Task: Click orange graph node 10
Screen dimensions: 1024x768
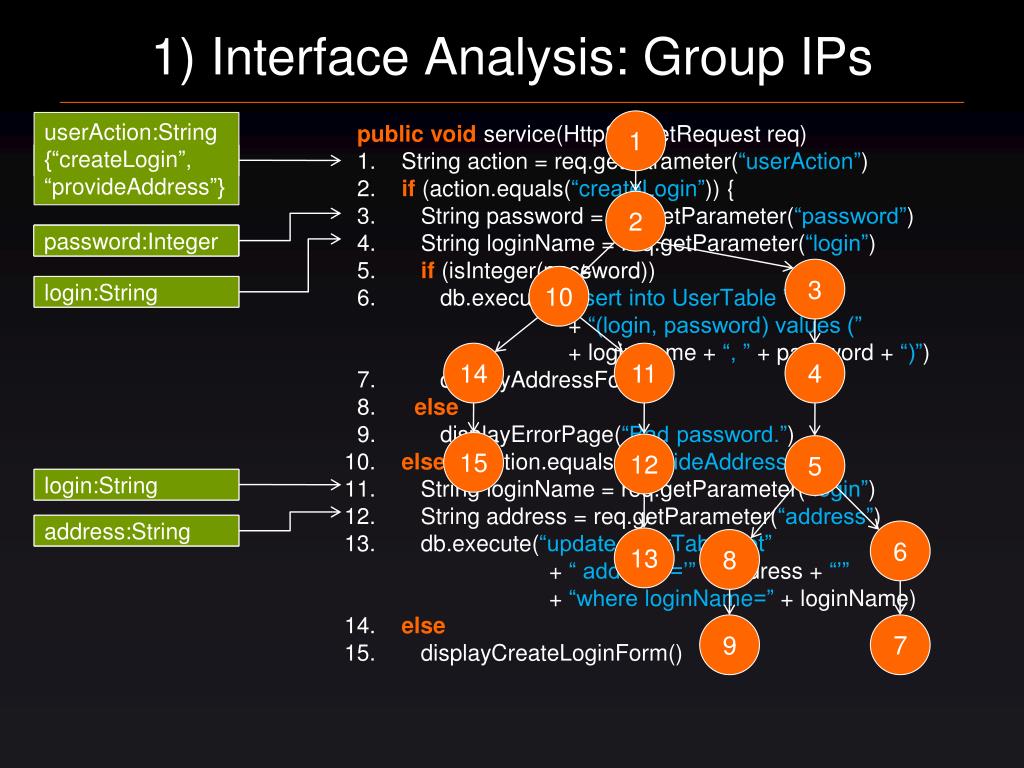Action: (559, 296)
